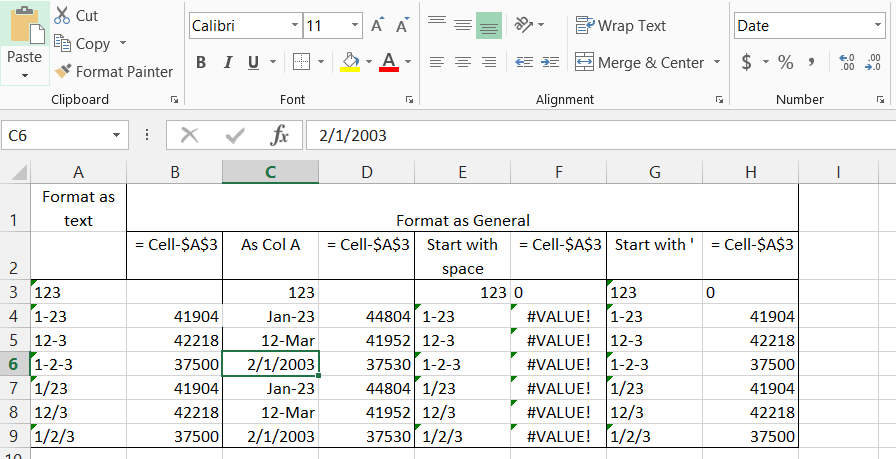Toggle Bold formatting
Image resolution: width=896 pixels, height=459 pixels.
[201, 62]
